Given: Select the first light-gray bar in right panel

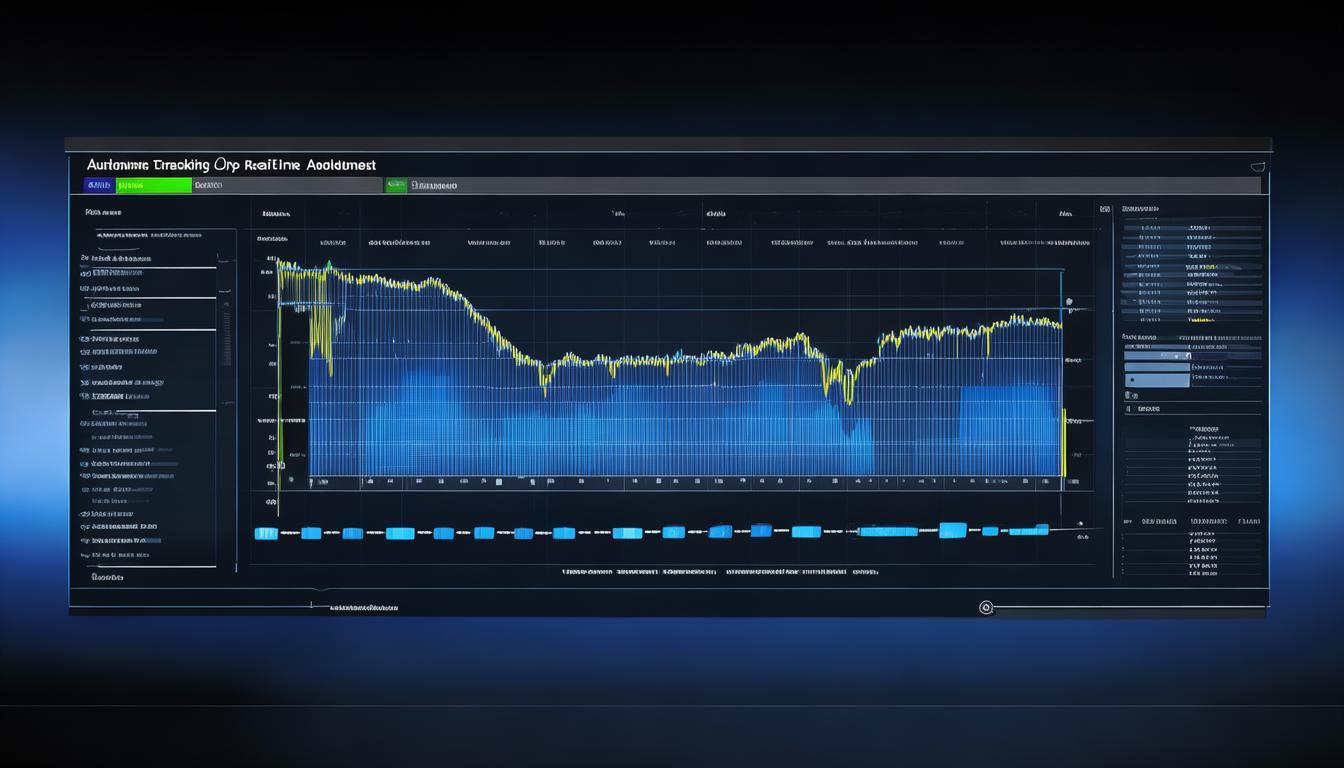Looking at the screenshot, I should [x=1156, y=354].
